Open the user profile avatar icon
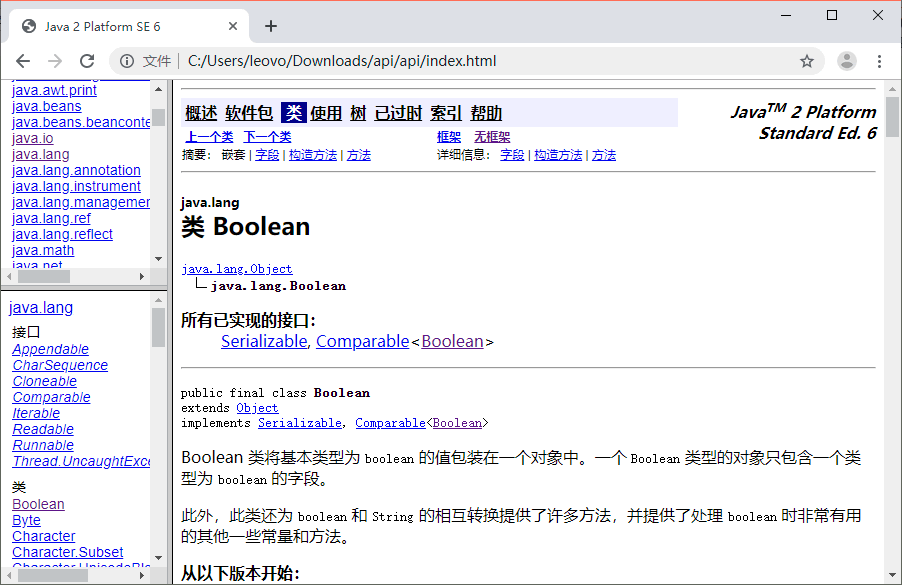The image size is (902, 585). [x=847, y=61]
